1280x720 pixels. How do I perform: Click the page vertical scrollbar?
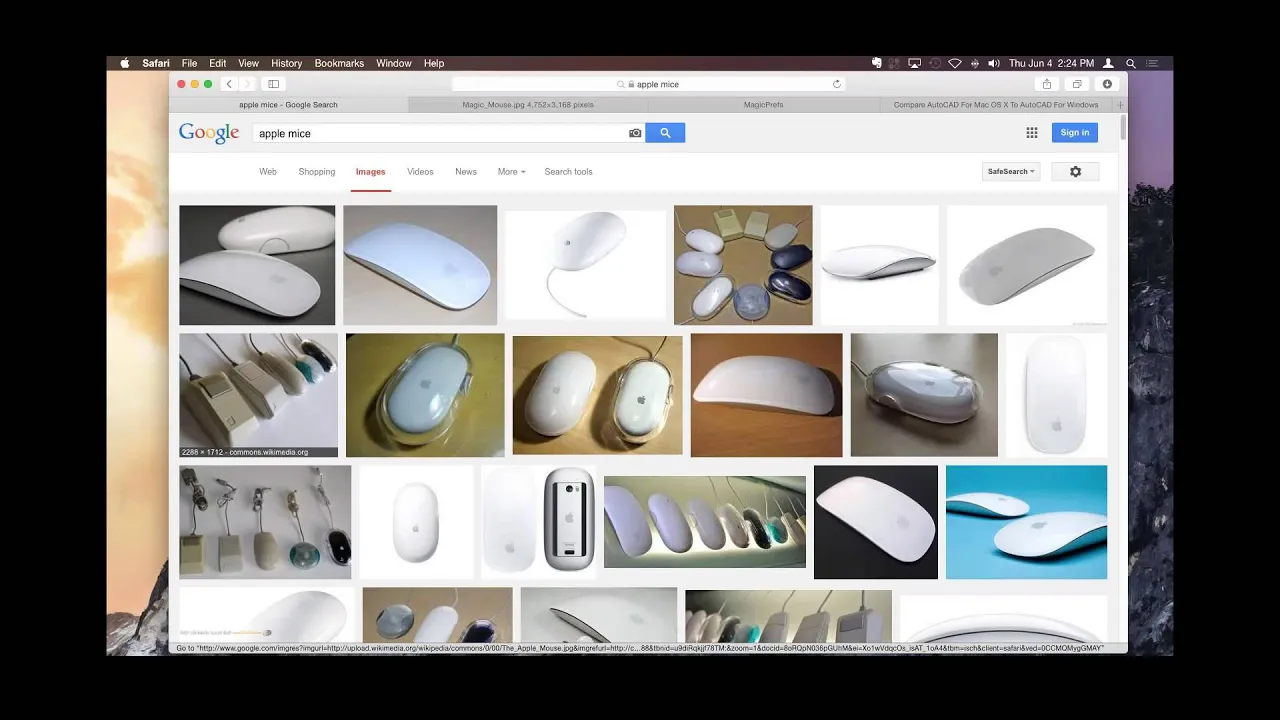click(1123, 128)
